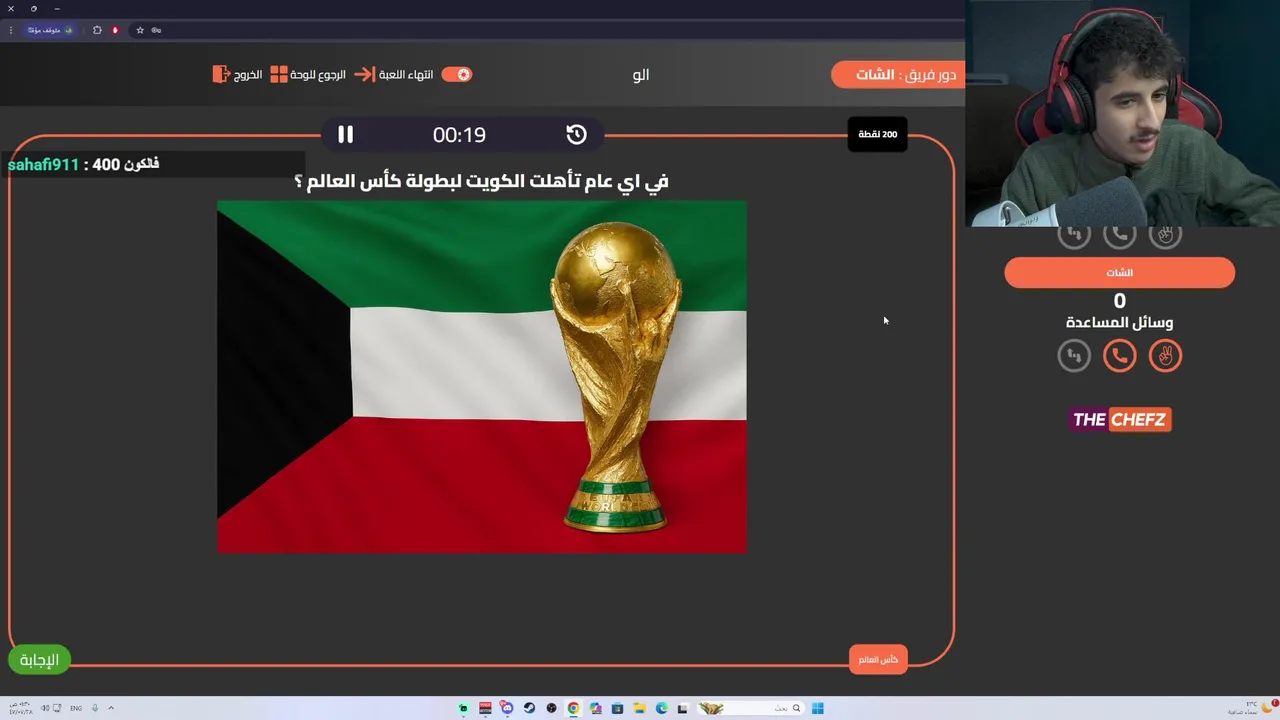1280x720 pixels.
Task: Bookmark the page with the star icon
Action: pyautogui.click(x=140, y=30)
